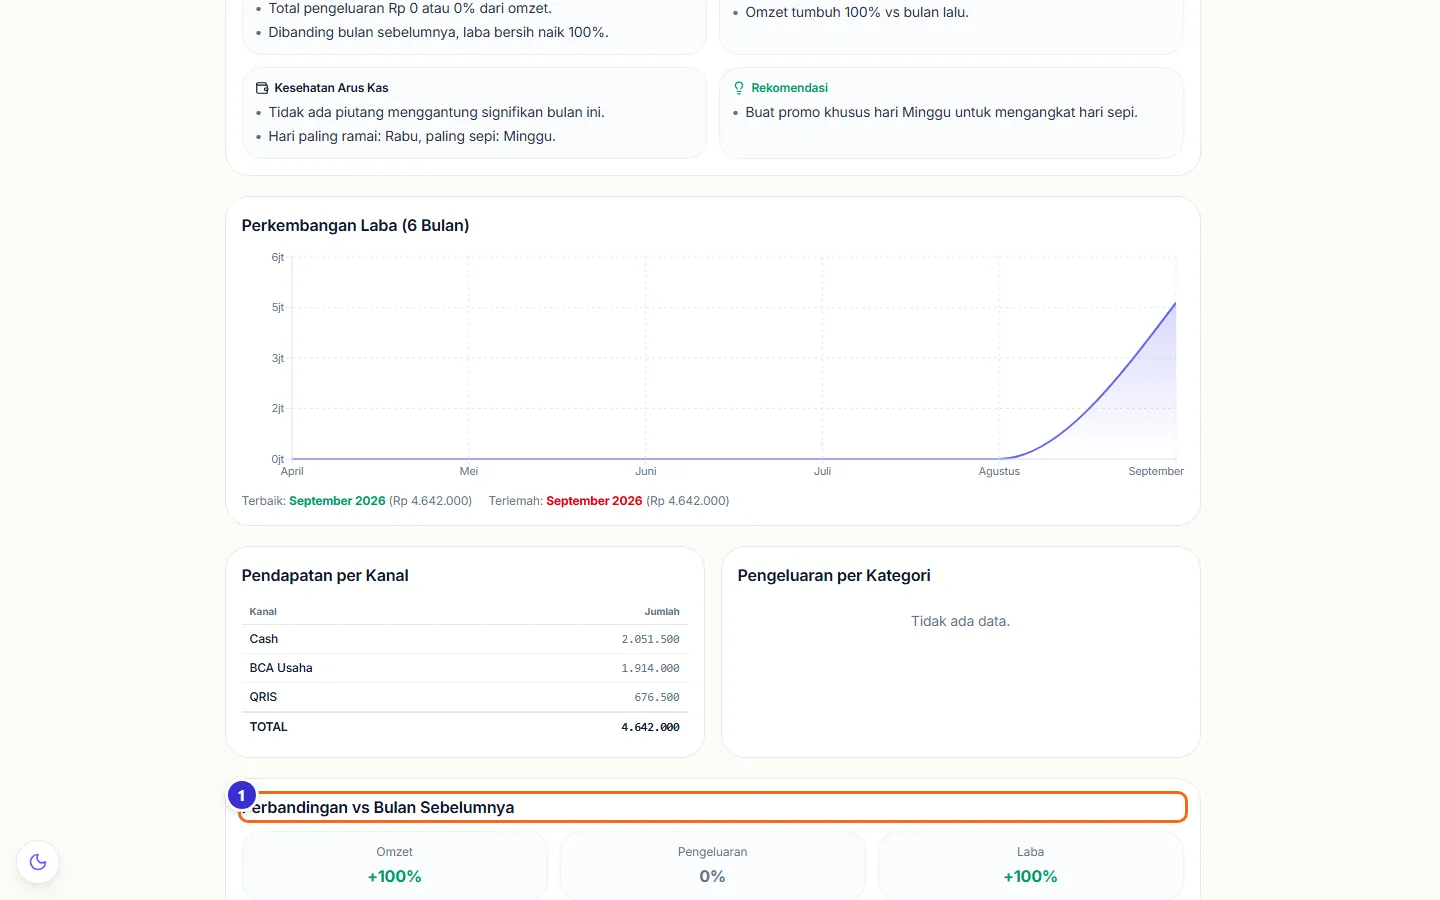Click the lightbulb icon beside Rekomendasi
The image size is (1440, 900).
pyautogui.click(x=739, y=88)
